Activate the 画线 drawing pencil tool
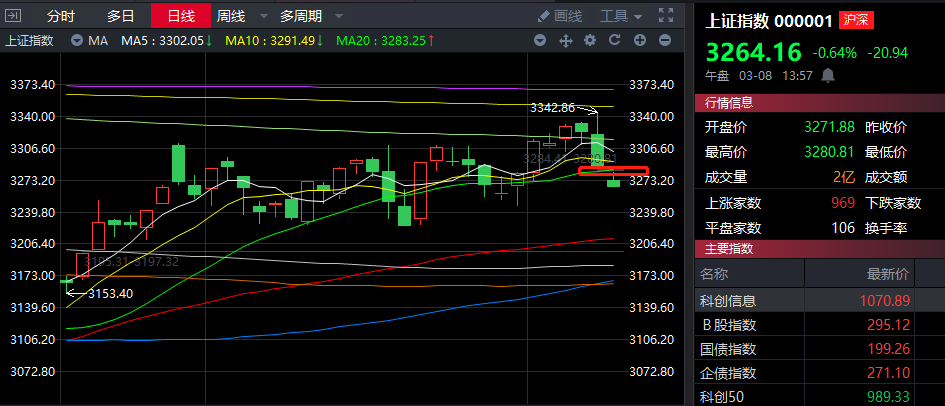Screen dimensions: 945x406 (559, 16)
